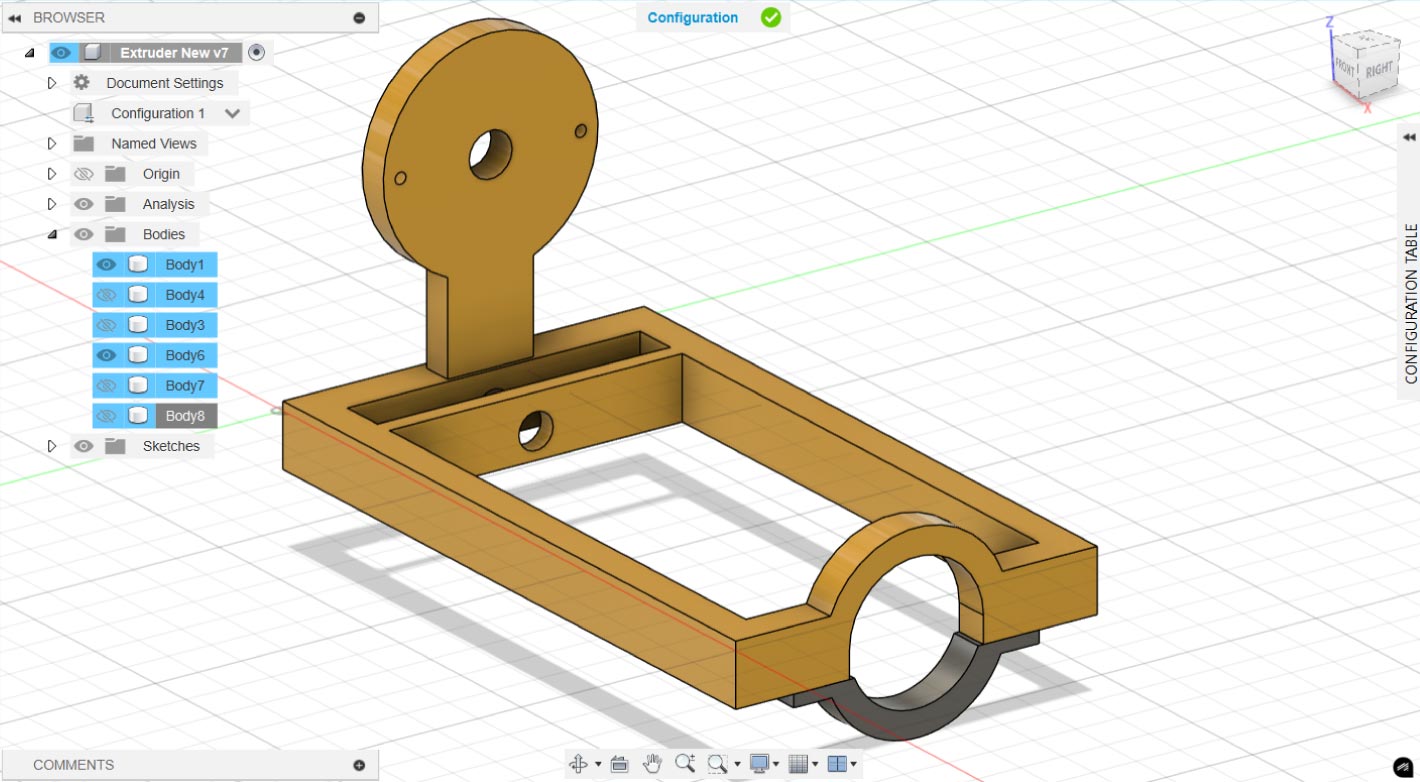1420x782 pixels.
Task: Click the Configuration 1 table icon
Action: pyautogui.click(x=84, y=113)
